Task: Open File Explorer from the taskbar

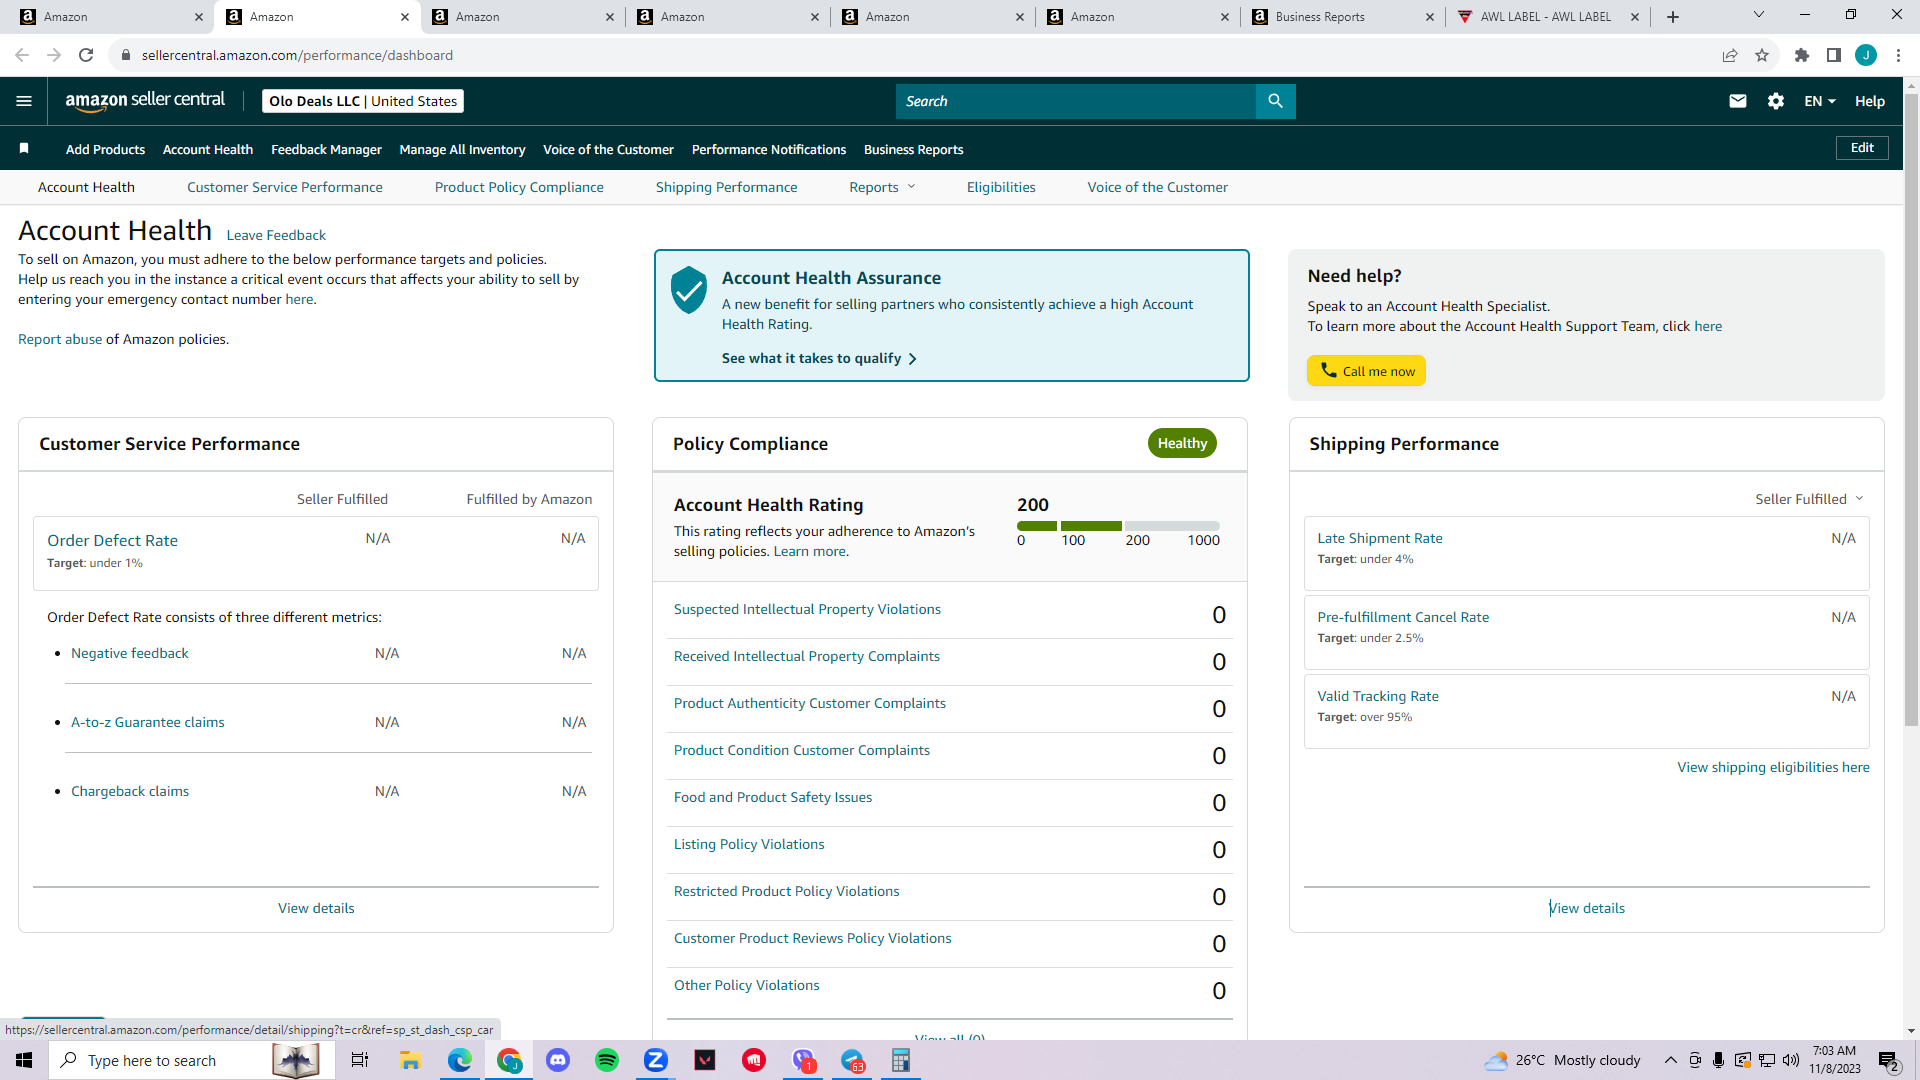Action: (410, 1060)
